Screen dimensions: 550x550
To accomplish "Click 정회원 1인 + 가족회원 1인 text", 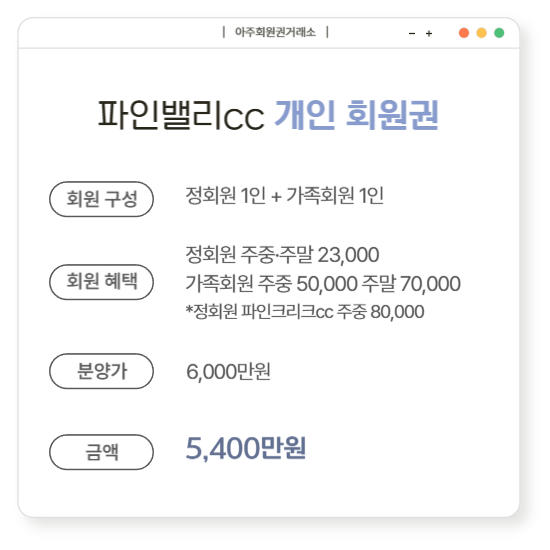I will click(284, 195).
